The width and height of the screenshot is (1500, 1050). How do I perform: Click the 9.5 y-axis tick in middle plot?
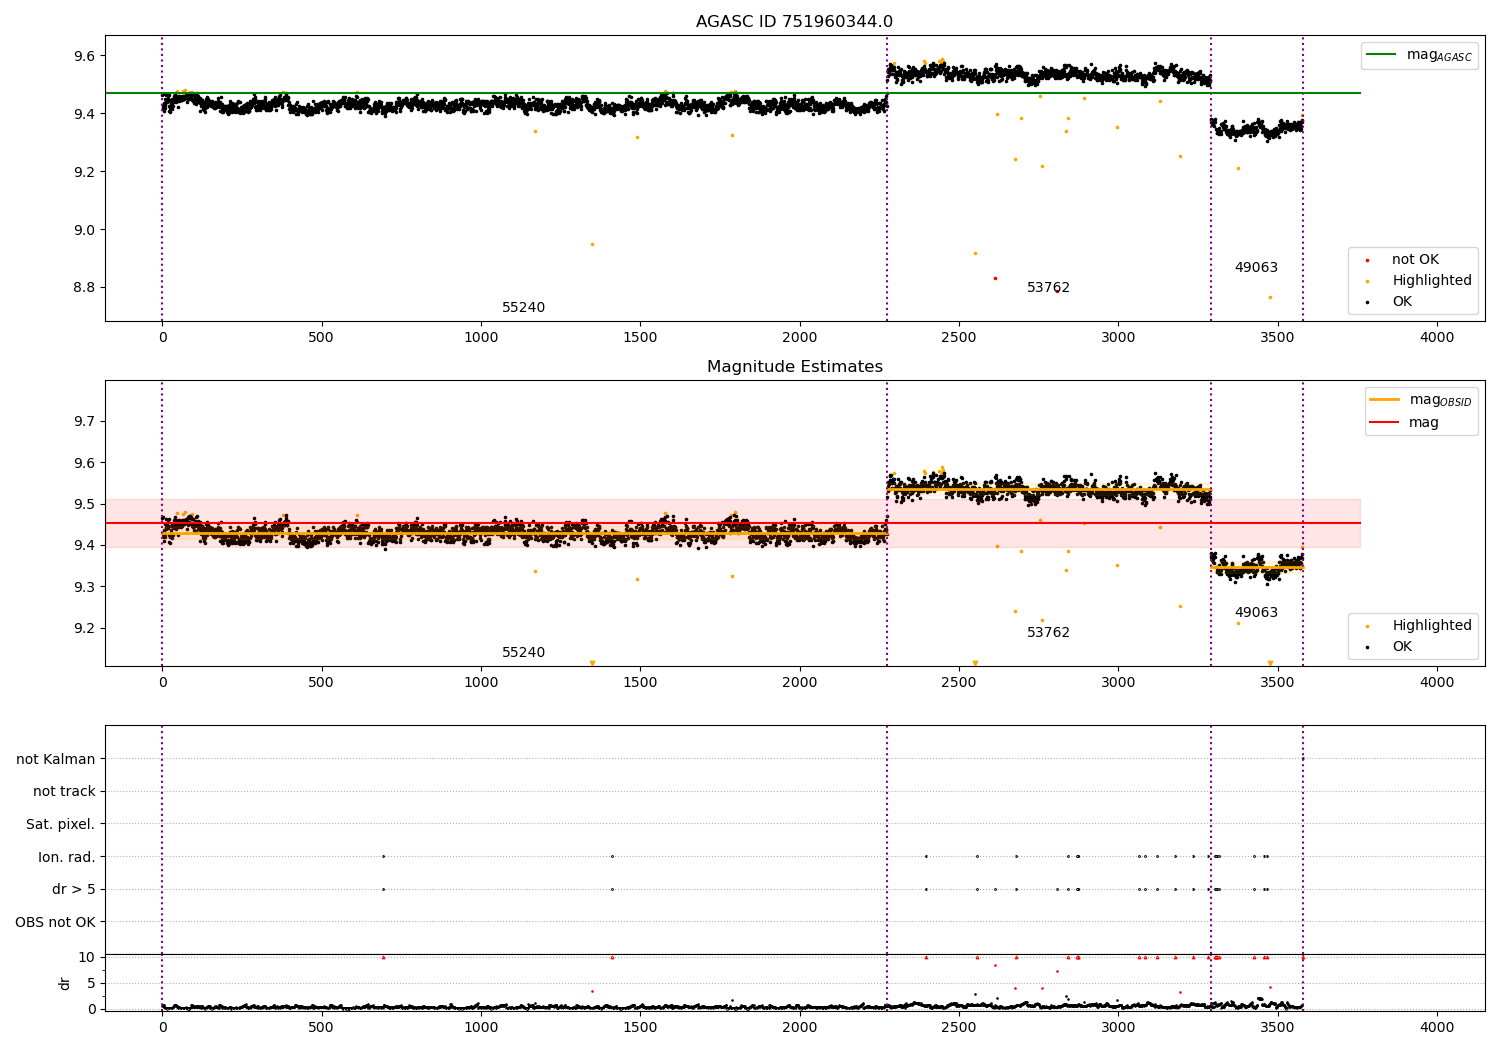pyautogui.click(x=82, y=504)
